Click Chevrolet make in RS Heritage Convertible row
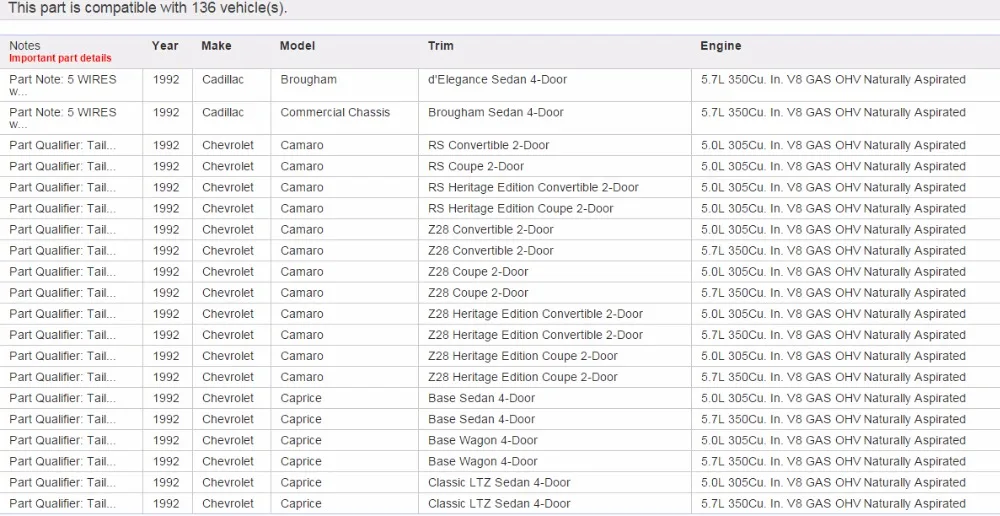Screen dimensions: 1000x516 click(x=228, y=188)
